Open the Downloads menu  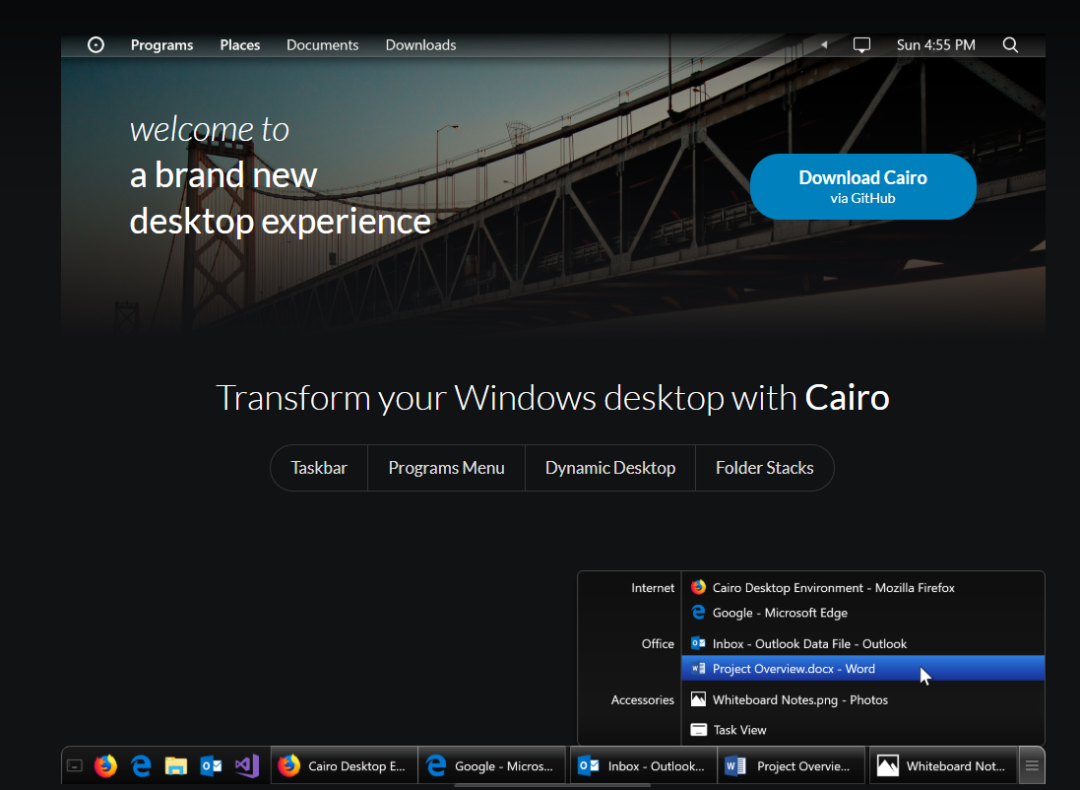click(421, 45)
